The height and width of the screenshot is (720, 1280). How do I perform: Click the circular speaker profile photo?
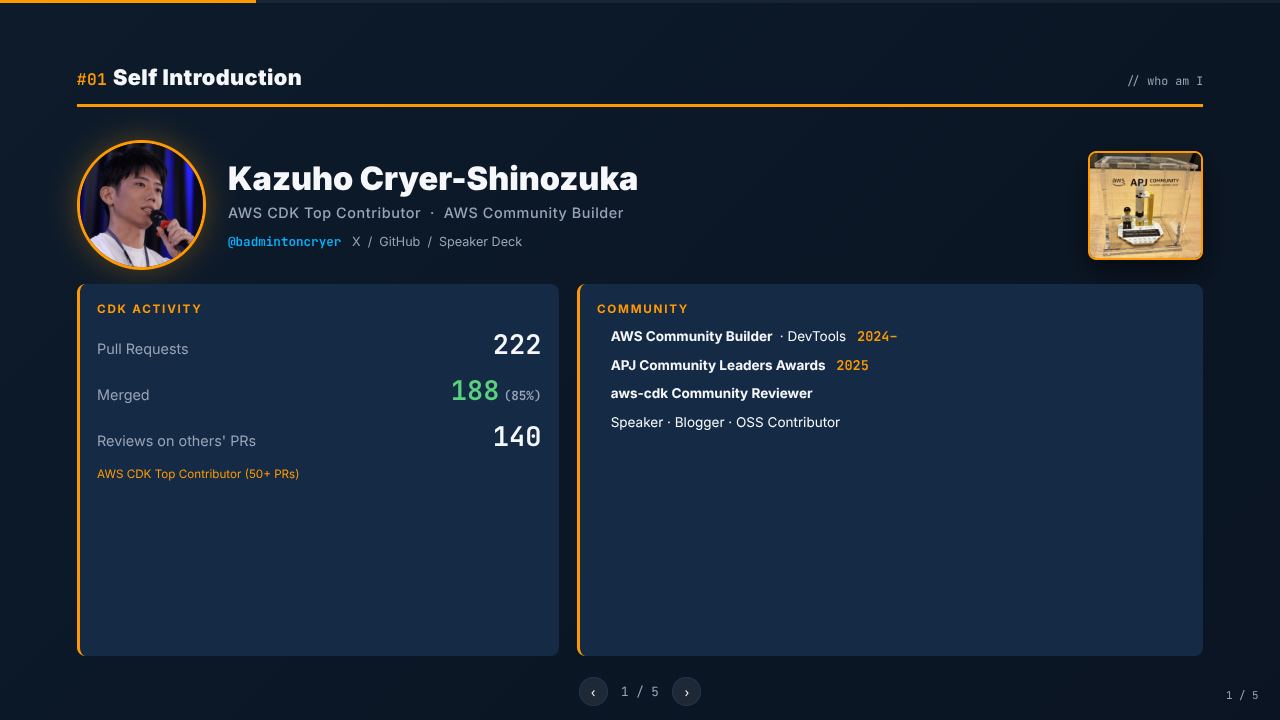(x=141, y=205)
